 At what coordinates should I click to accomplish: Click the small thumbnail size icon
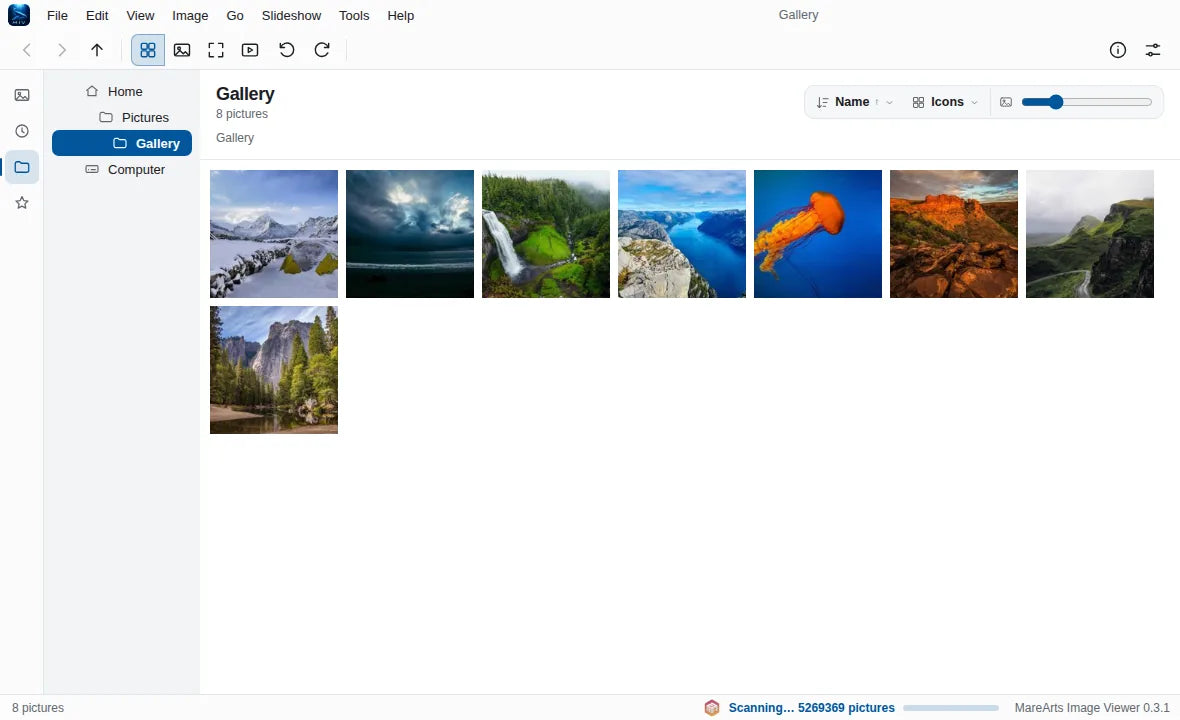pyautogui.click(x=1005, y=102)
